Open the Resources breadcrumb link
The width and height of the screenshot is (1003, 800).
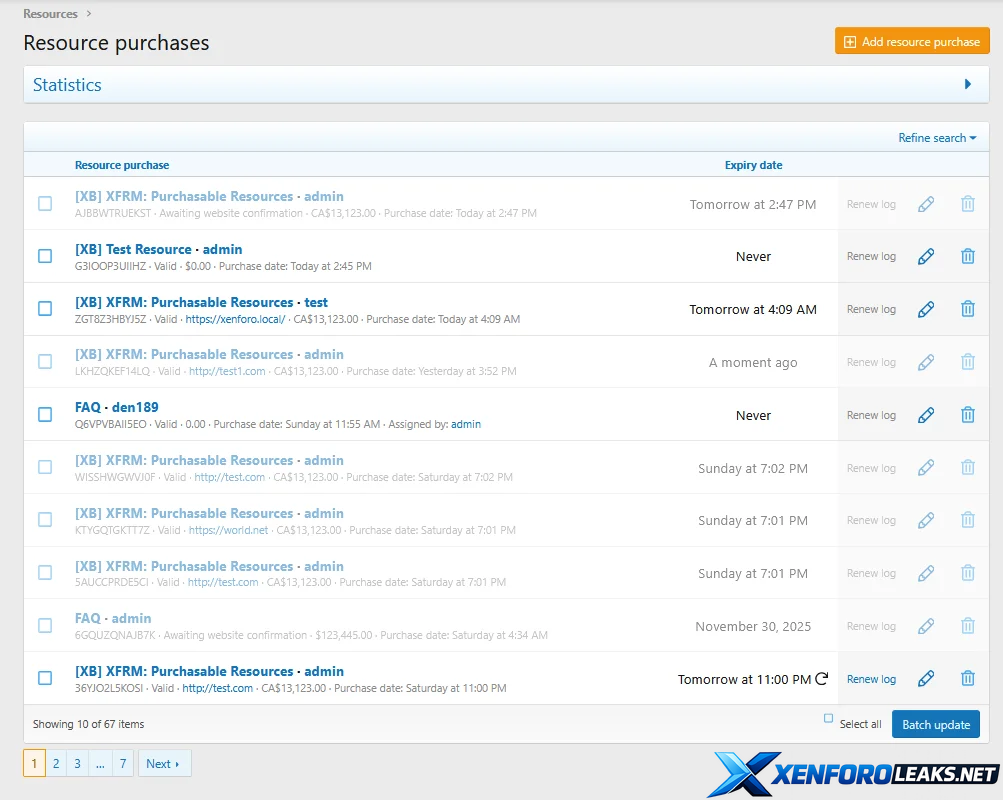pos(50,14)
